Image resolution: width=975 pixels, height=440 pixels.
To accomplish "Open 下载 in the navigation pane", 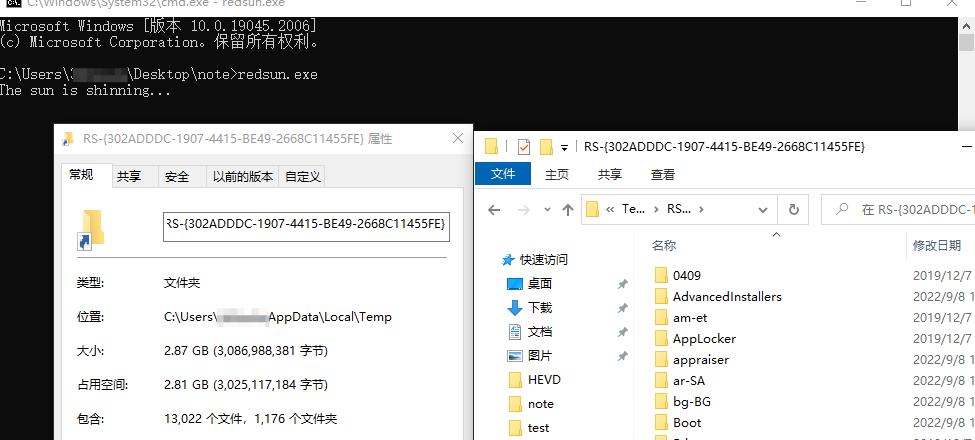I will [x=540, y=308].
